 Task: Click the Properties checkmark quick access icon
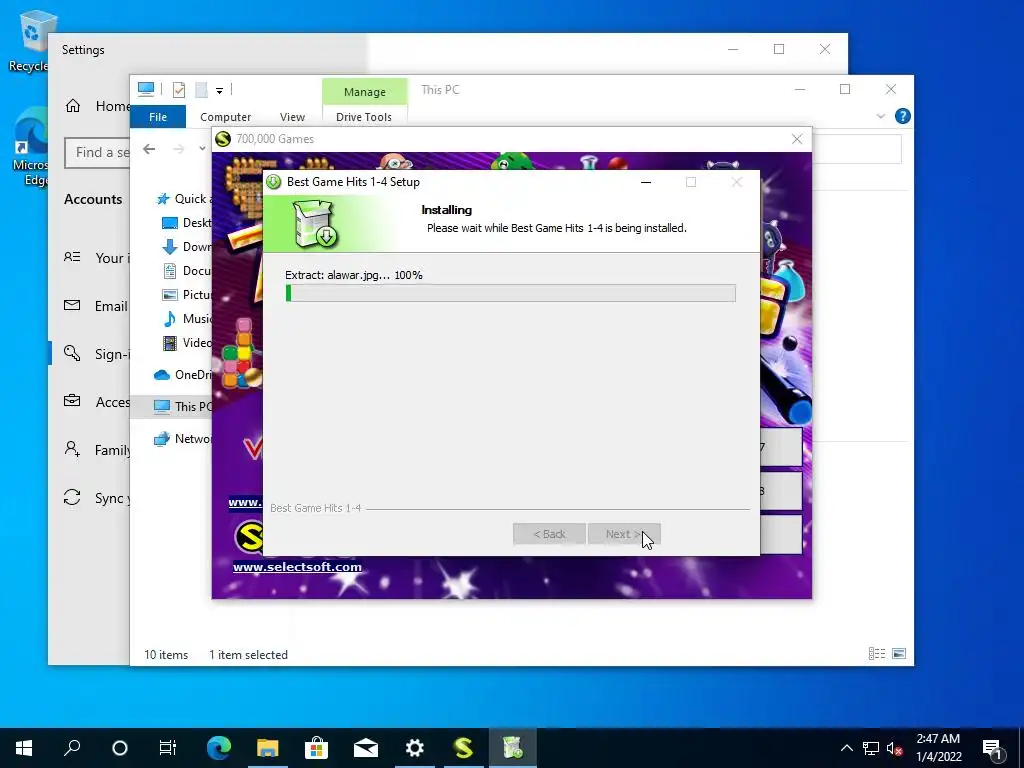179,89
